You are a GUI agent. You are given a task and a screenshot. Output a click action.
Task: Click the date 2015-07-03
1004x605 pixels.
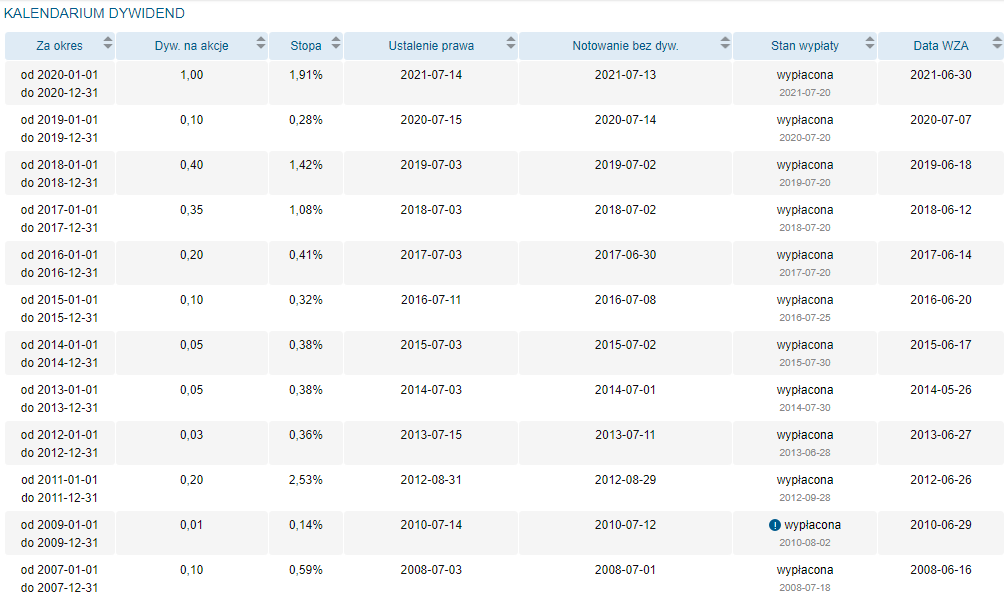[431, 344]
